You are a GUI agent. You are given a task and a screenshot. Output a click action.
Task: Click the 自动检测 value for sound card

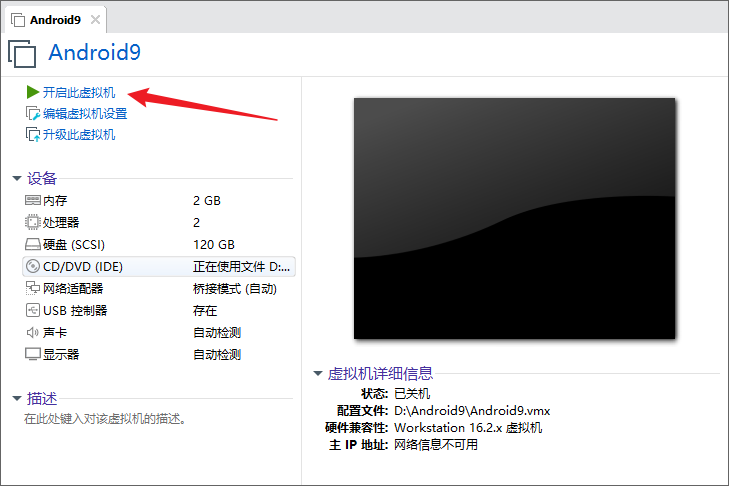pyautogui.click(x=217, y=333)
